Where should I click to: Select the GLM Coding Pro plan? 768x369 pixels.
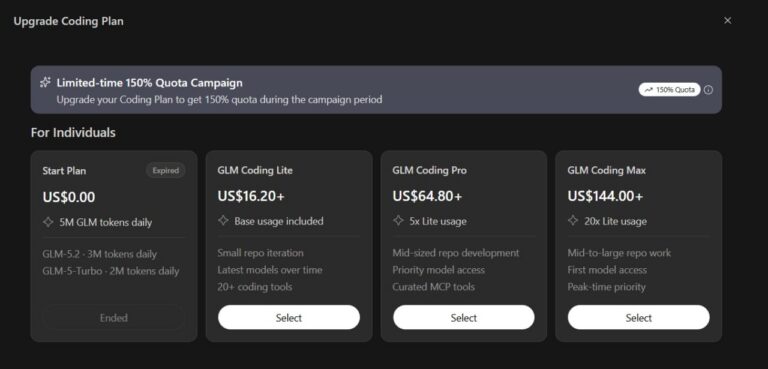click(x=464, y=318)
